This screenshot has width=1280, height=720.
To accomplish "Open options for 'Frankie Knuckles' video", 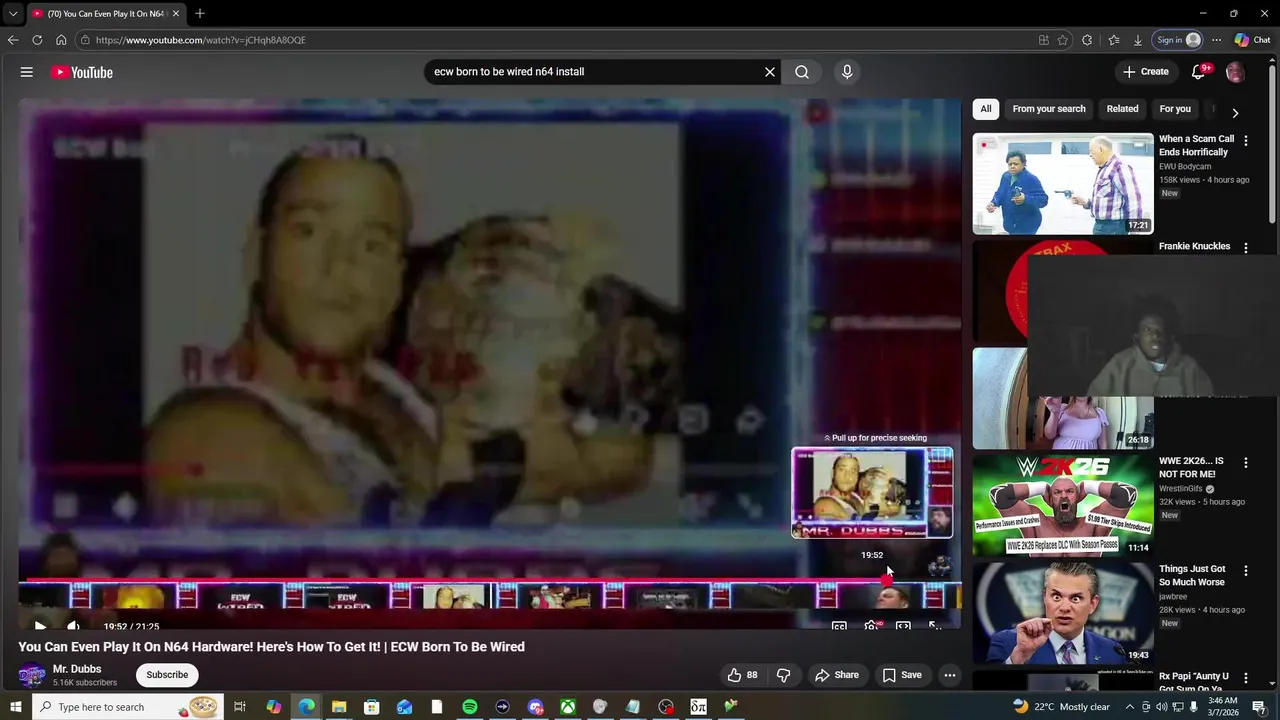I will (x=1246, y=247).
